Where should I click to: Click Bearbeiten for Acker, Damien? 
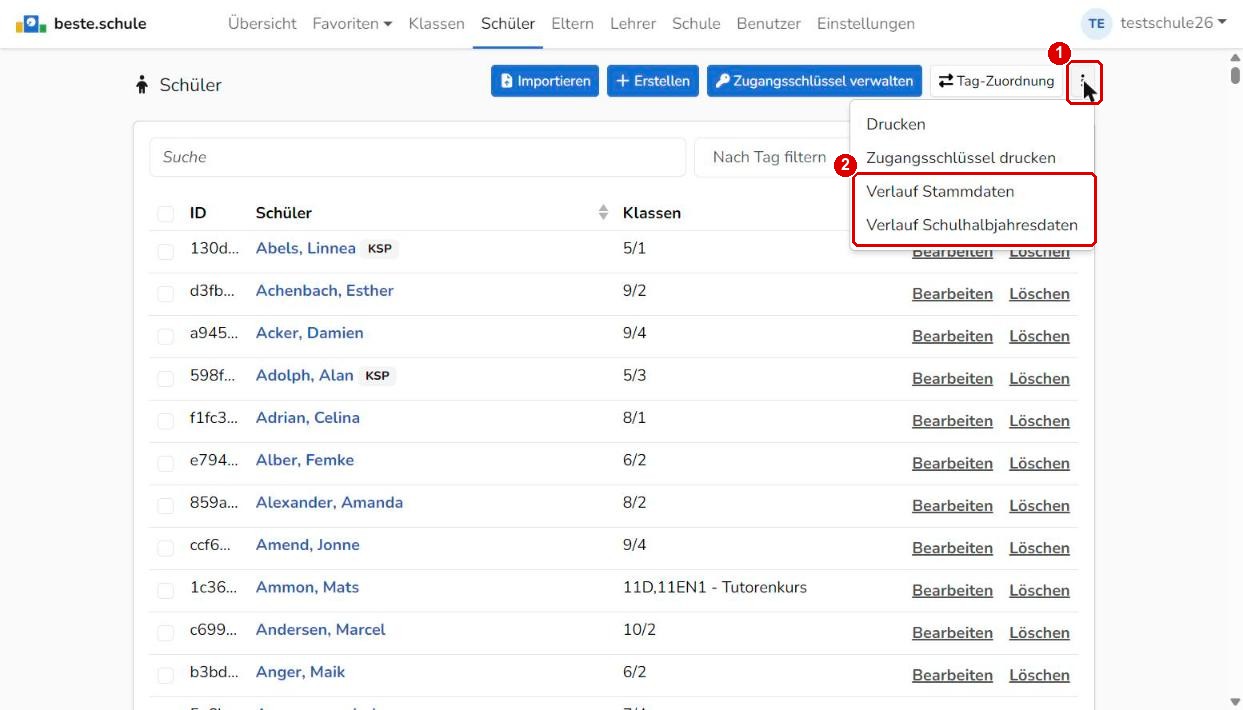pyautogui.click(x=952, y=336)
